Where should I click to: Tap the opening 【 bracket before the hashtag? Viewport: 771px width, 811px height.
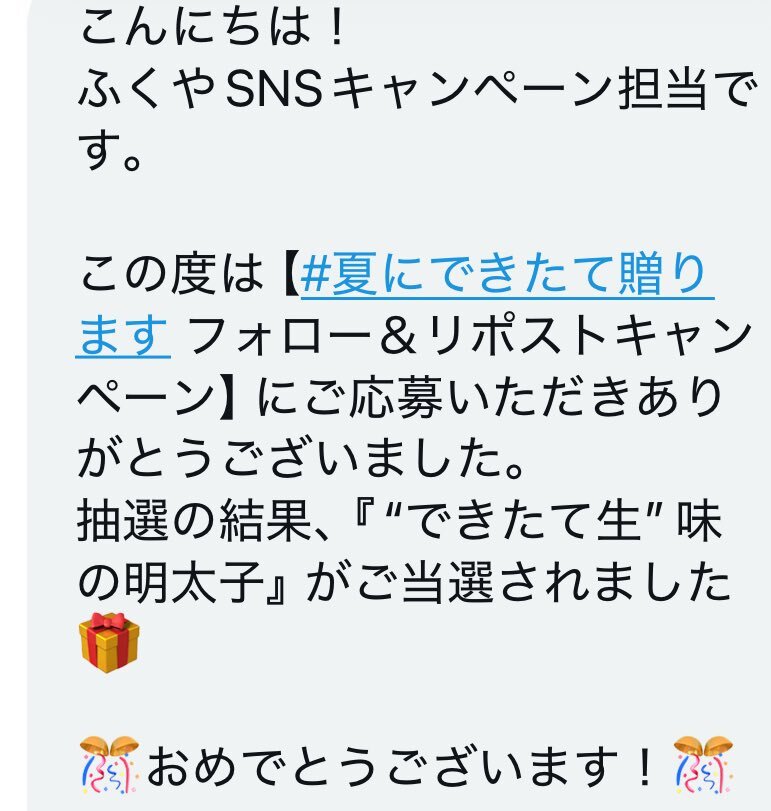click(291, 274)
